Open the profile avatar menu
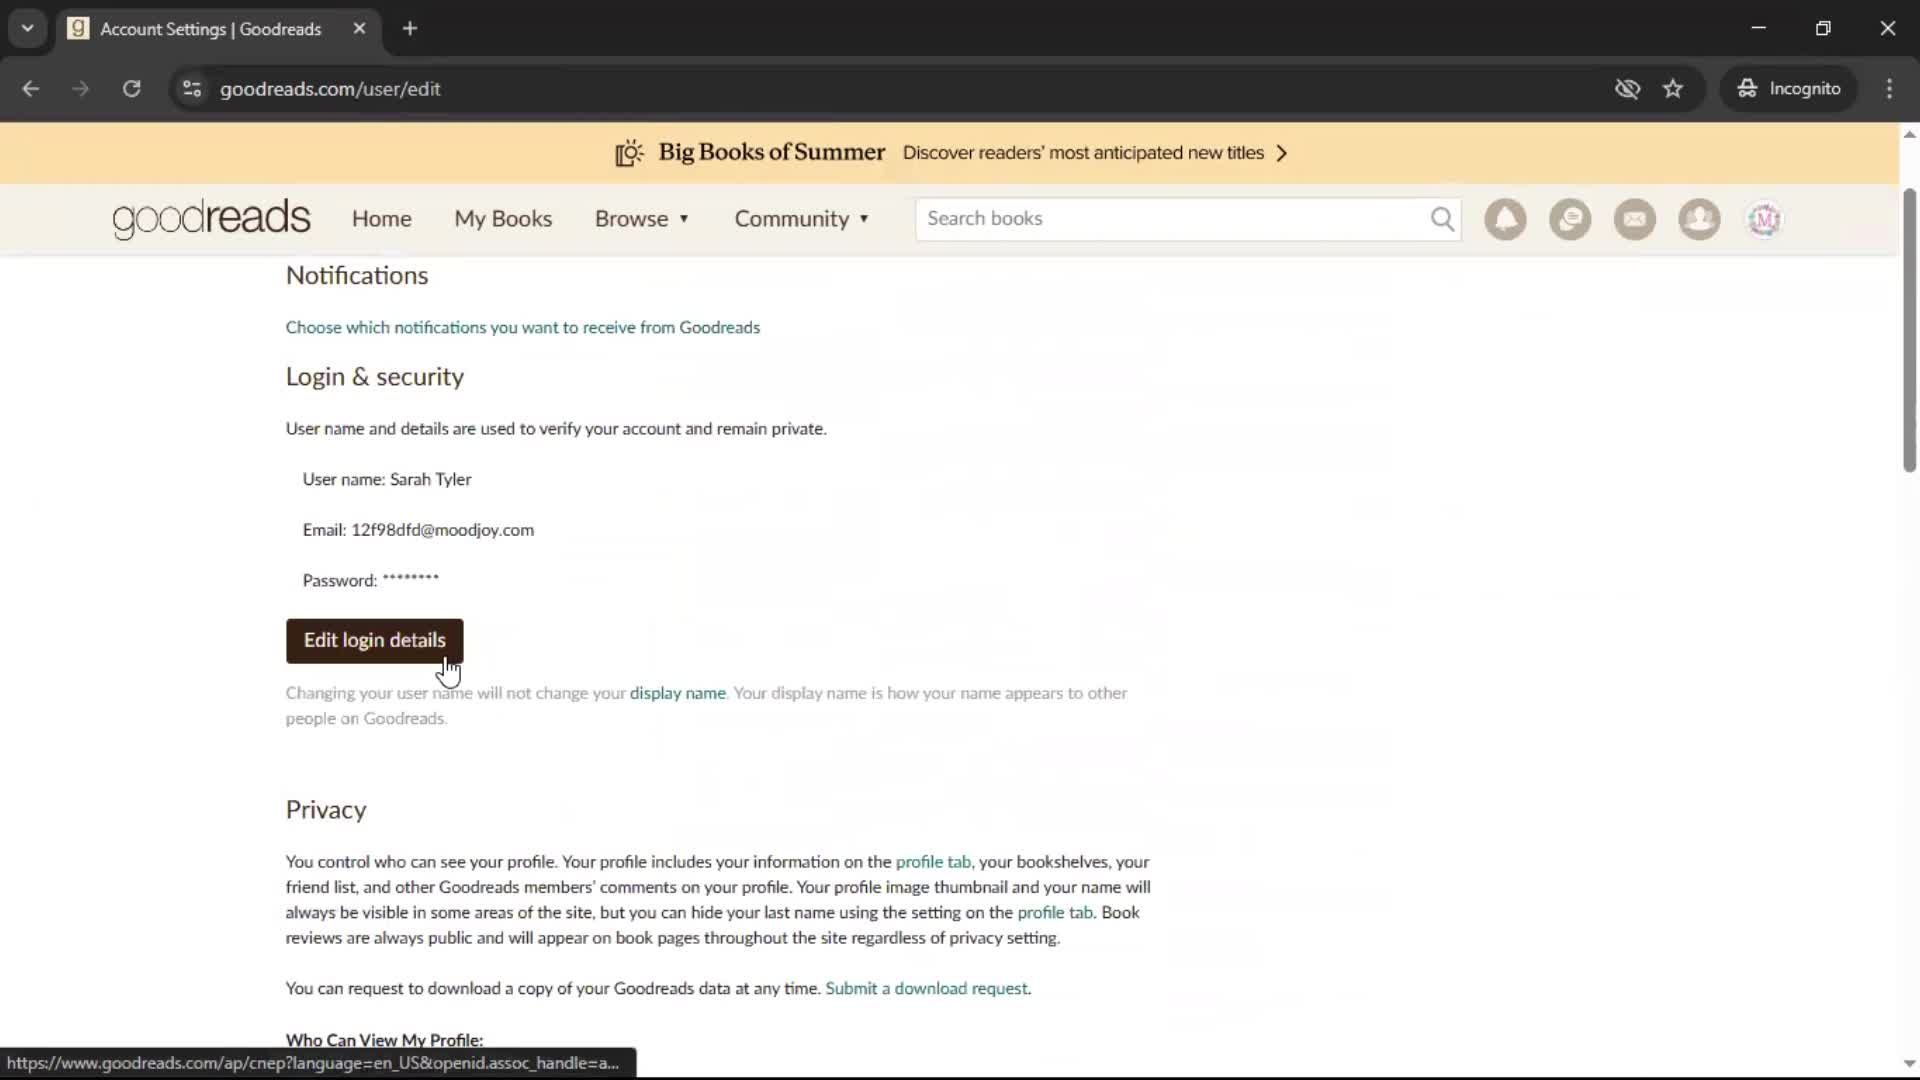This screenshot has height=1080, width=1920. pos(1764,219)
